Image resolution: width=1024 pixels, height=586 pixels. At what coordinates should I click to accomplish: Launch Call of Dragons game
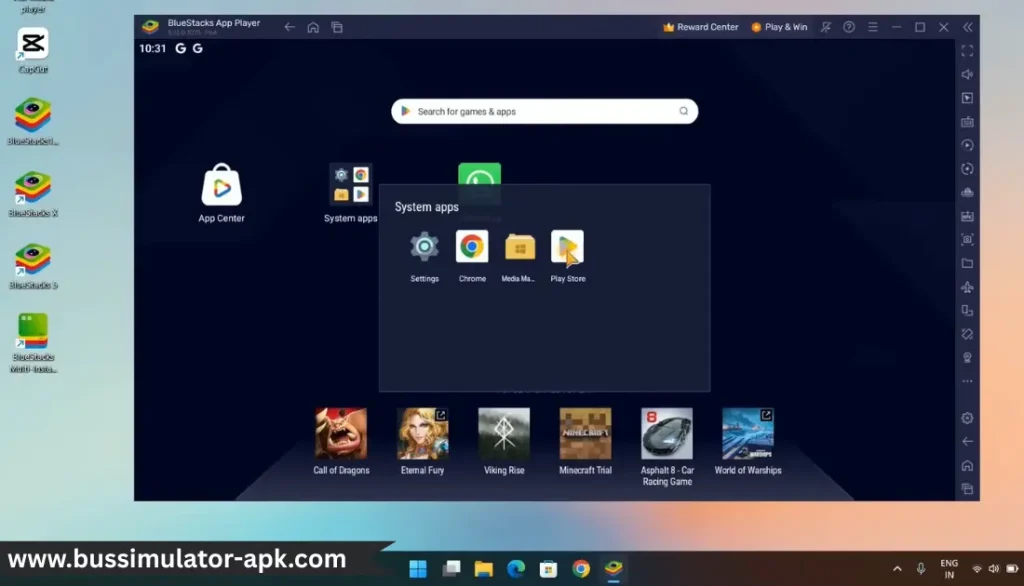341,434
